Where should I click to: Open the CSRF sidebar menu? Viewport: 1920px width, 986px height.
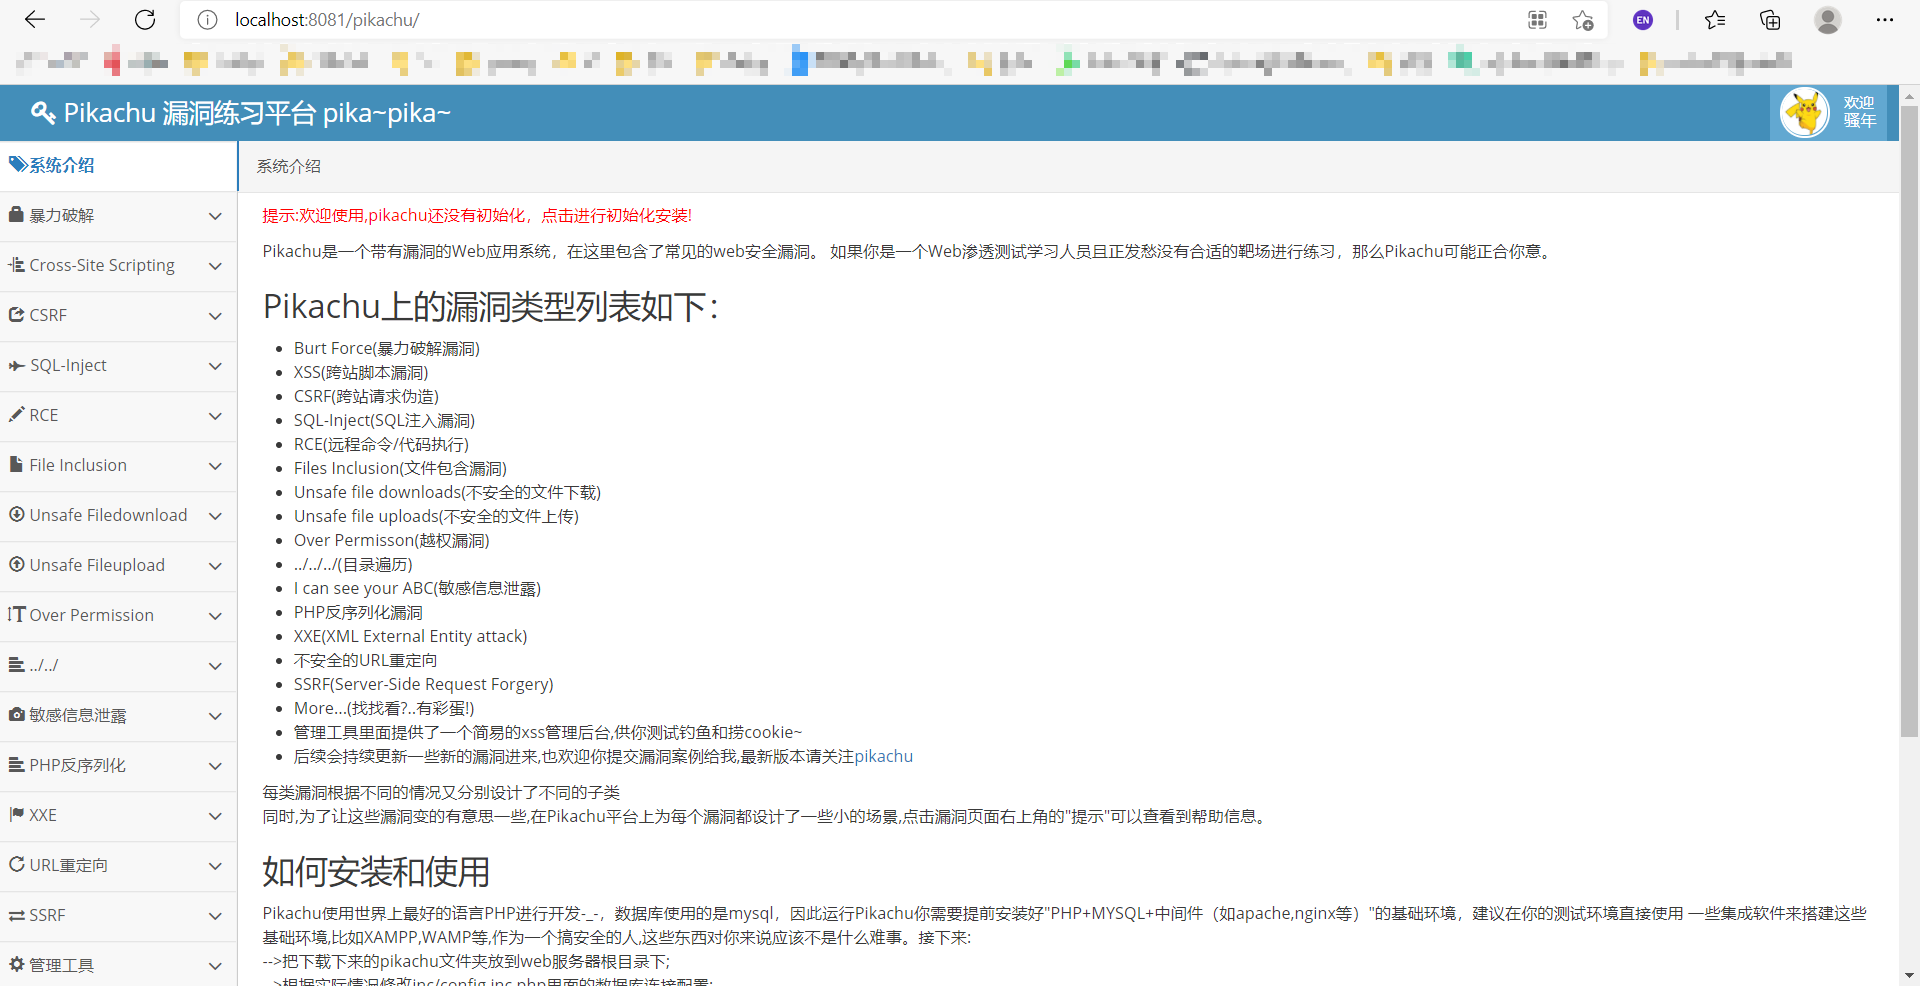(48, 316)
